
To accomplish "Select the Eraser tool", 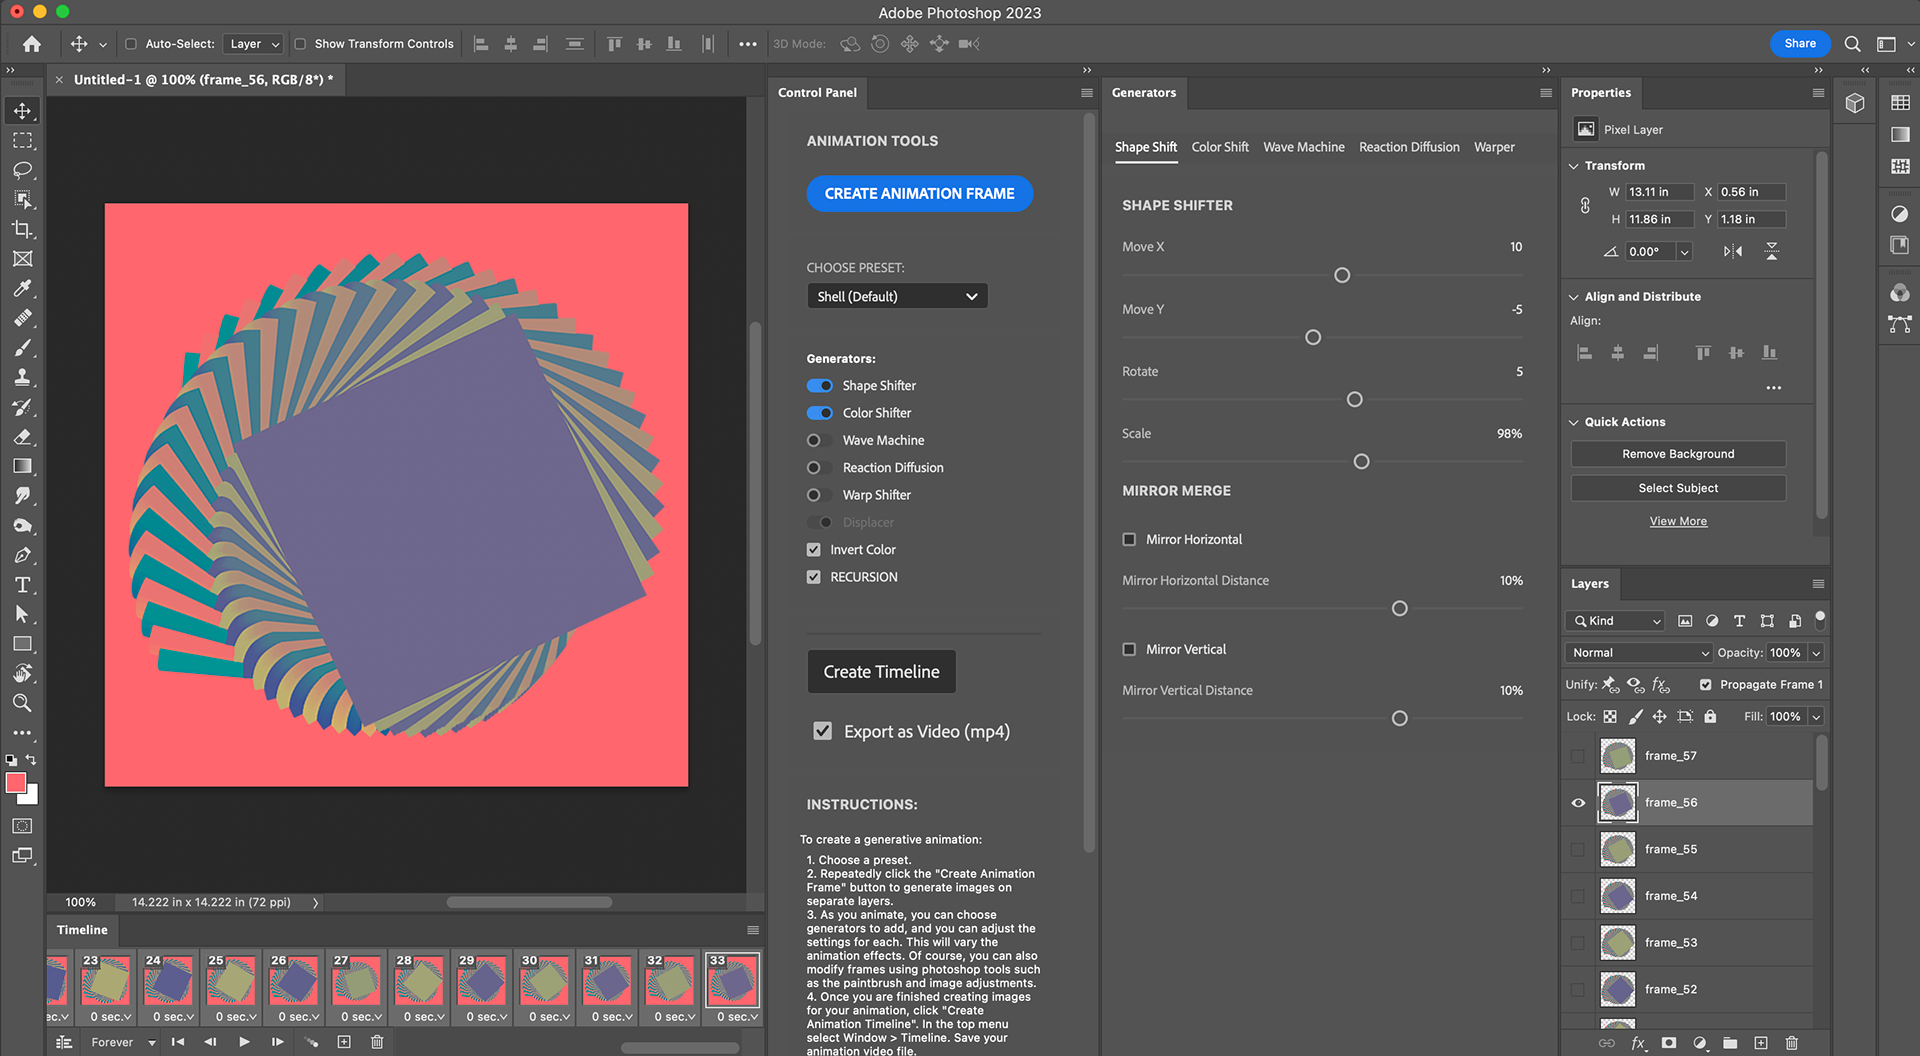I will pyautogui.click(x=22, y=437).
